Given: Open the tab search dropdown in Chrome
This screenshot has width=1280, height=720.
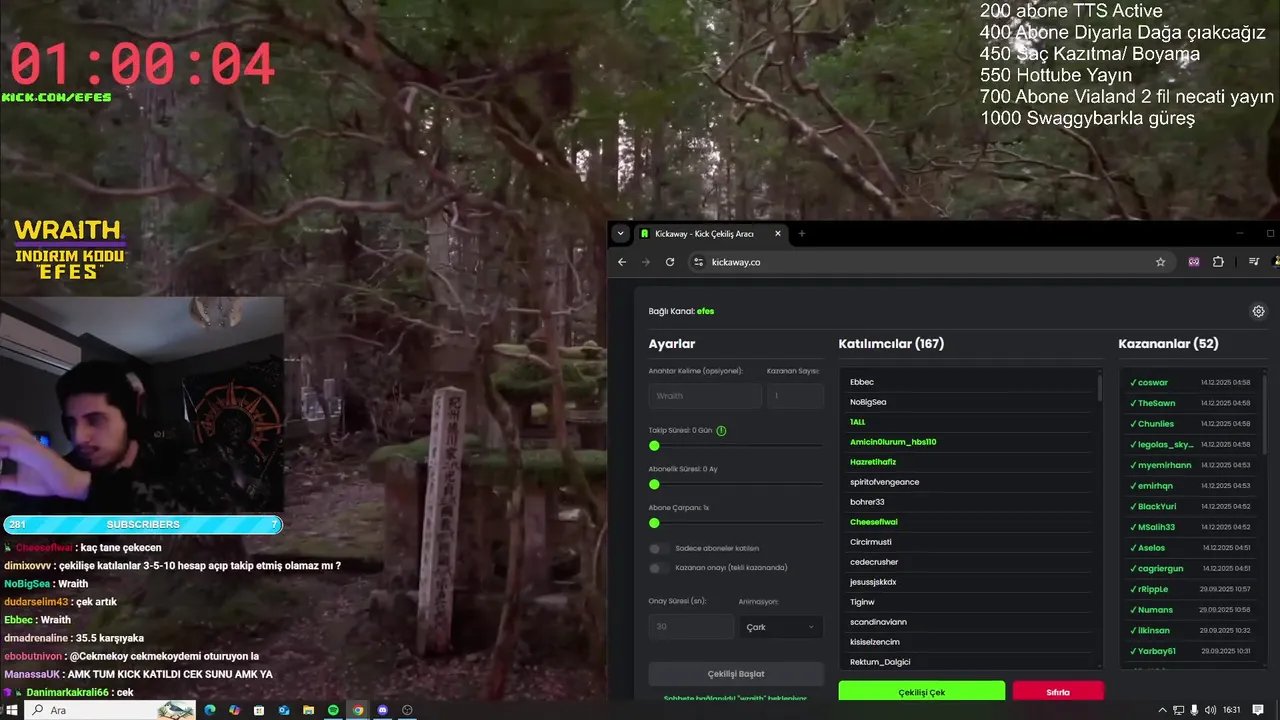Looking at the screenshot, I should (x=620, y=234).
